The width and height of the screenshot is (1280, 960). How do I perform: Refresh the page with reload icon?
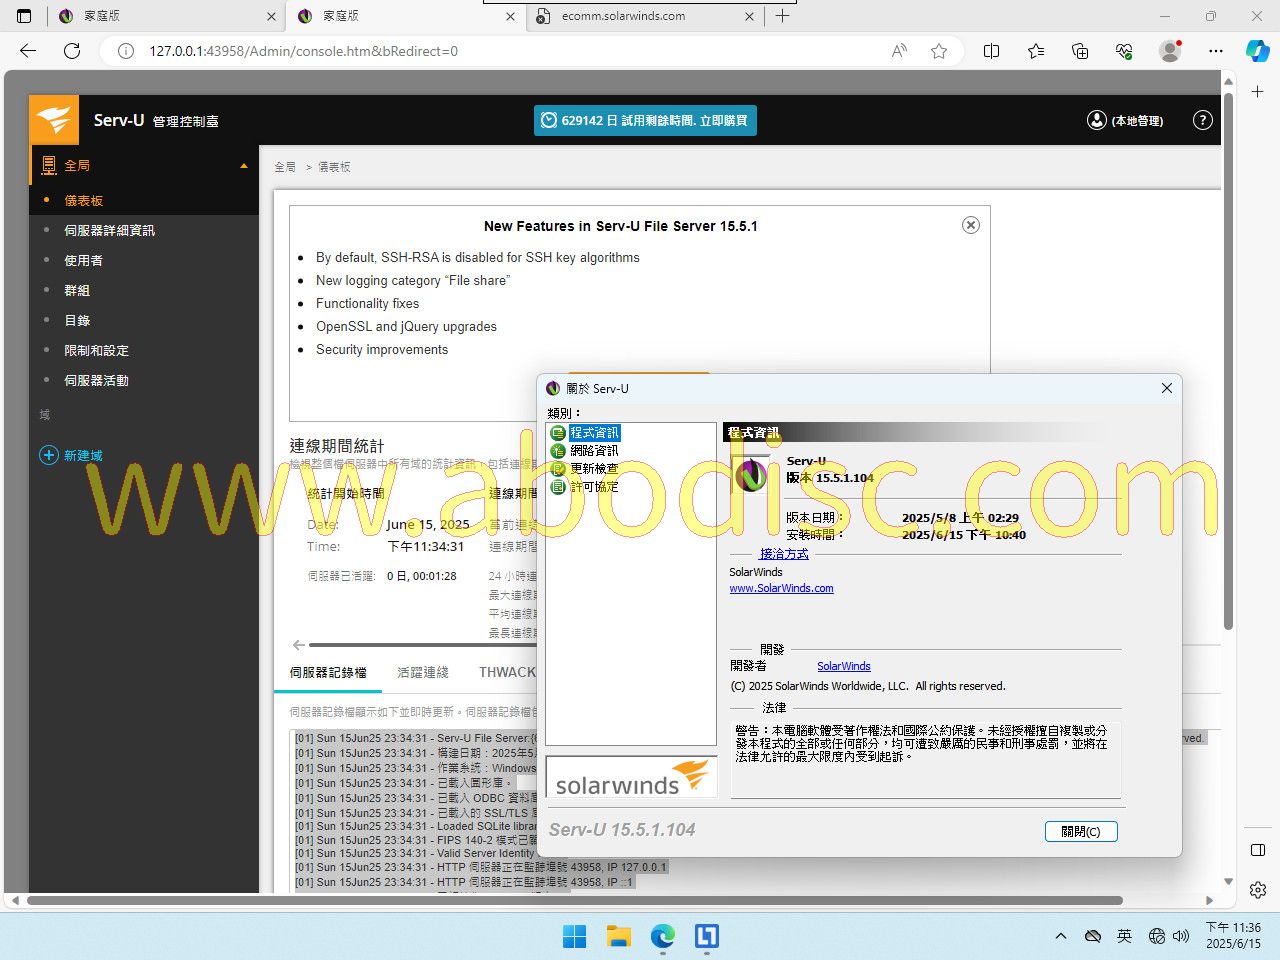tap(72, 51)
